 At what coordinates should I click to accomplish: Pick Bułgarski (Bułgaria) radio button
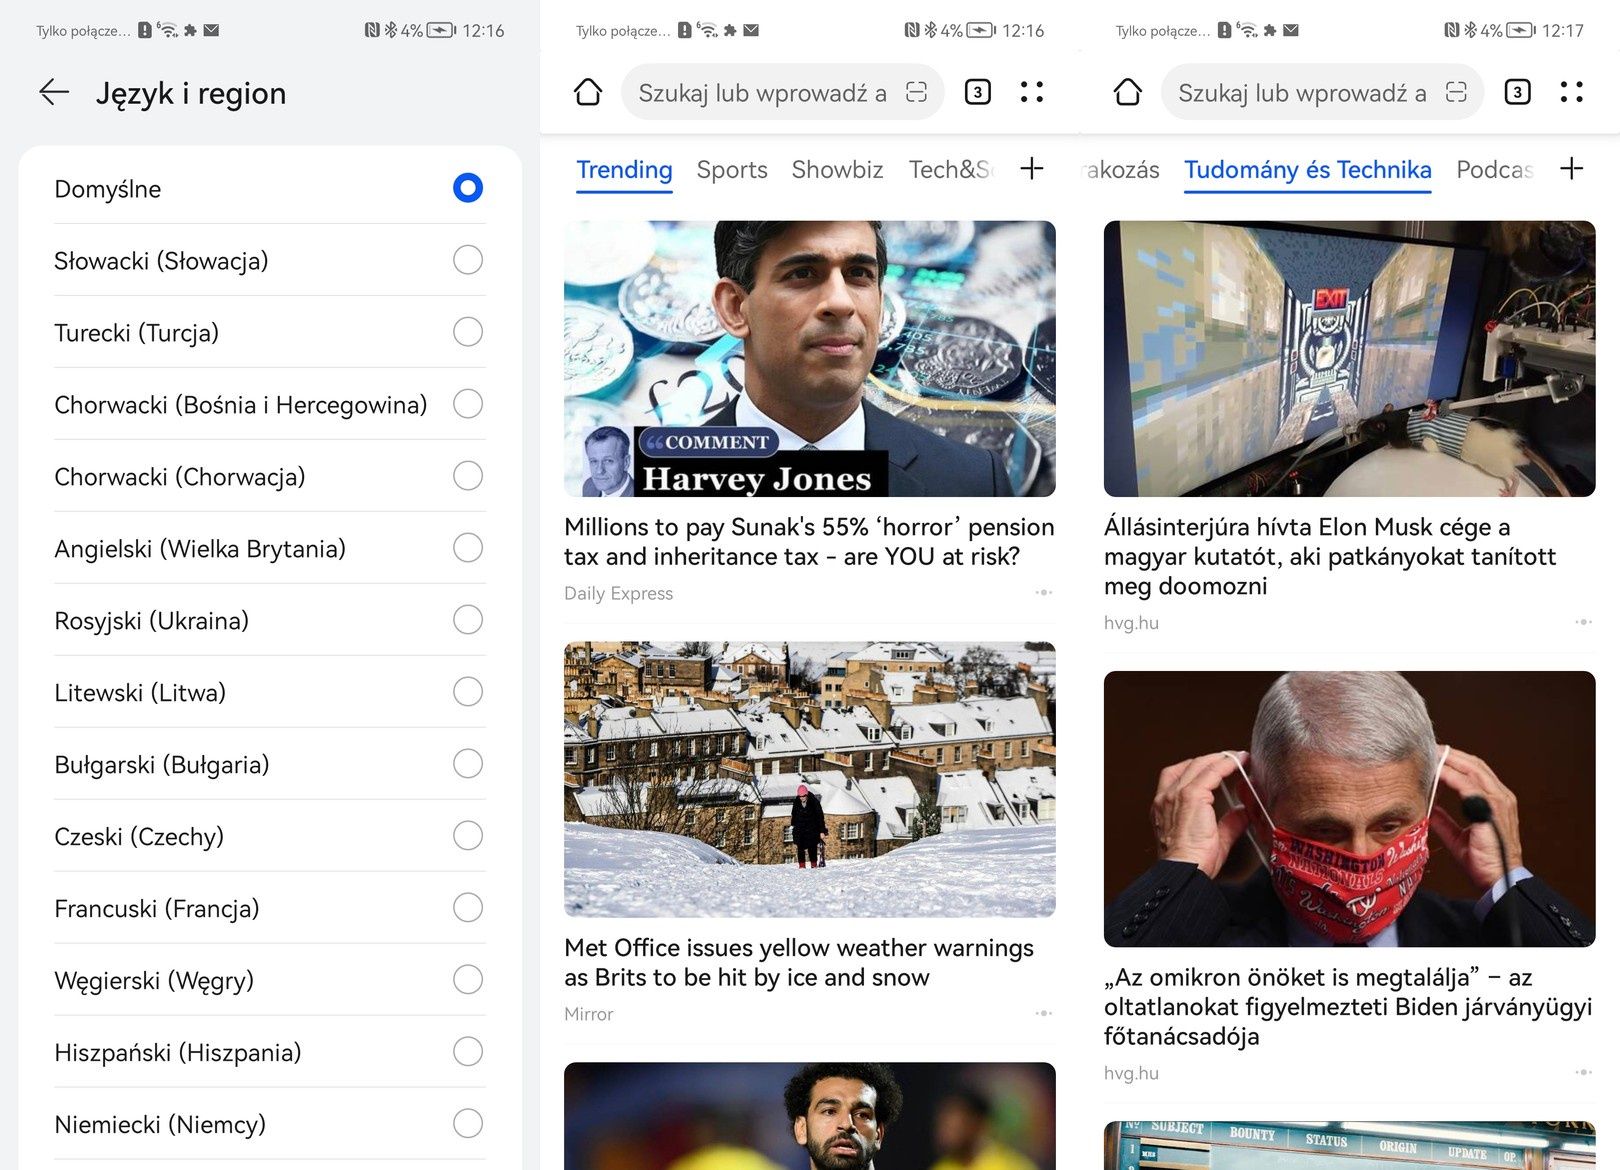click(468, 764)
